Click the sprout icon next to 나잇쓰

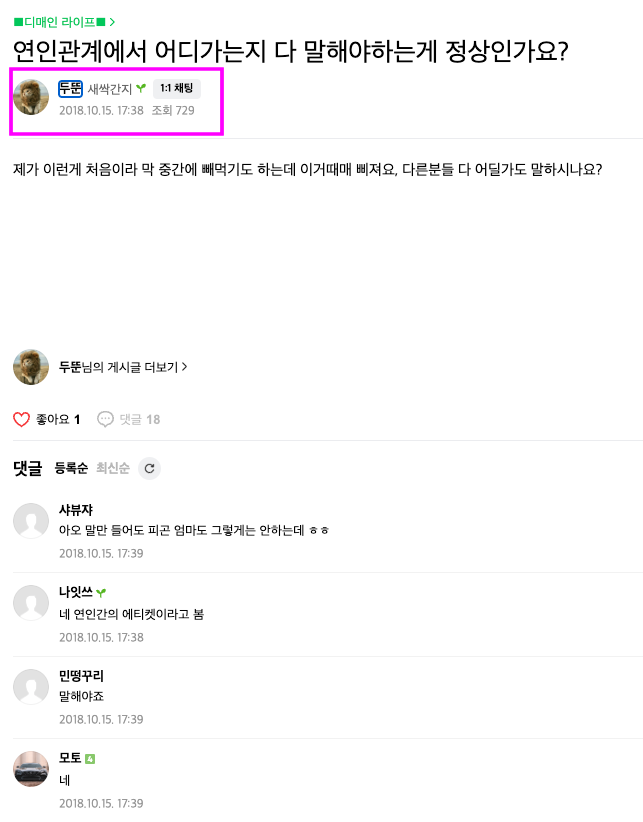pyautogui.click(x=101, y=592)
